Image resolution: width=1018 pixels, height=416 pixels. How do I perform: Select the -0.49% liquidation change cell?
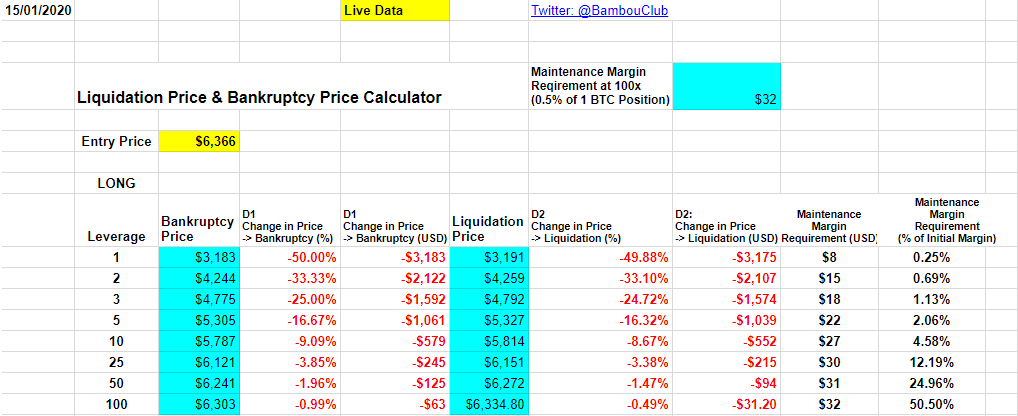pos(601,404)
